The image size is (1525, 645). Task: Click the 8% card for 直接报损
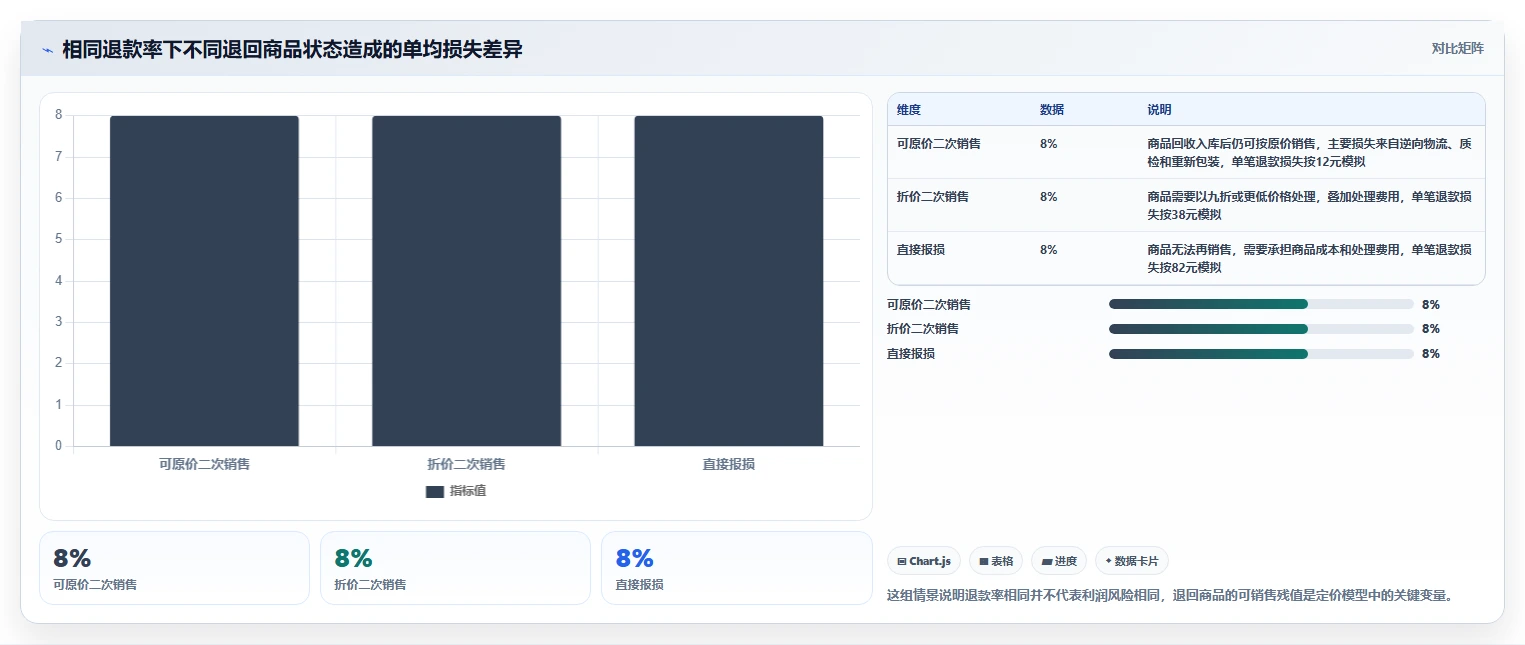coord(736,568)
